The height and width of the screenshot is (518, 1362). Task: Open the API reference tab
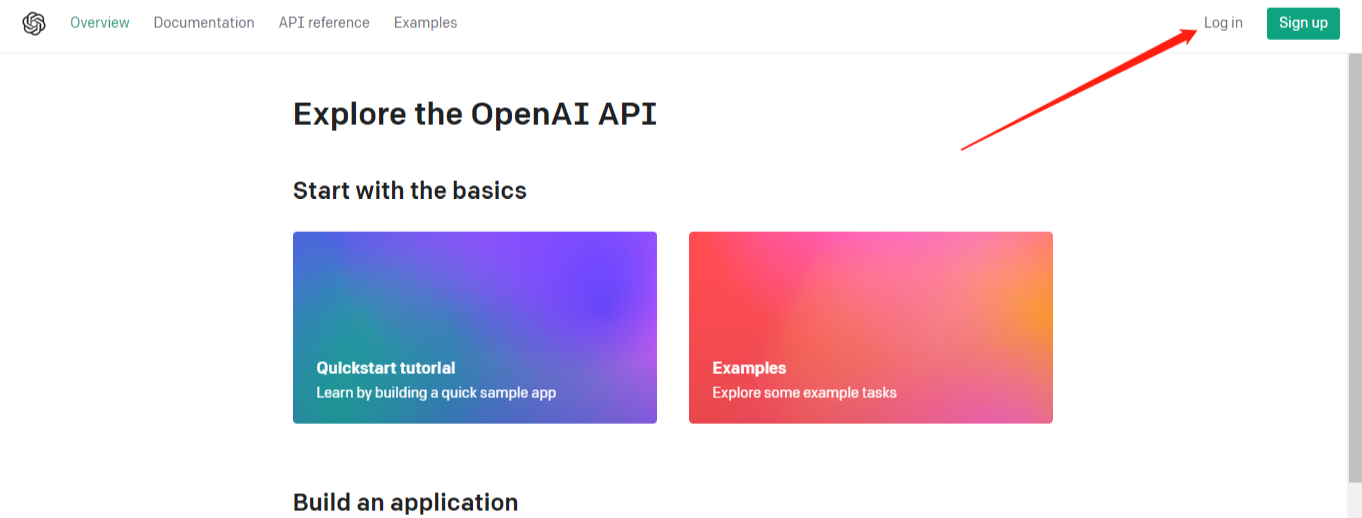(x=324, y=23)
